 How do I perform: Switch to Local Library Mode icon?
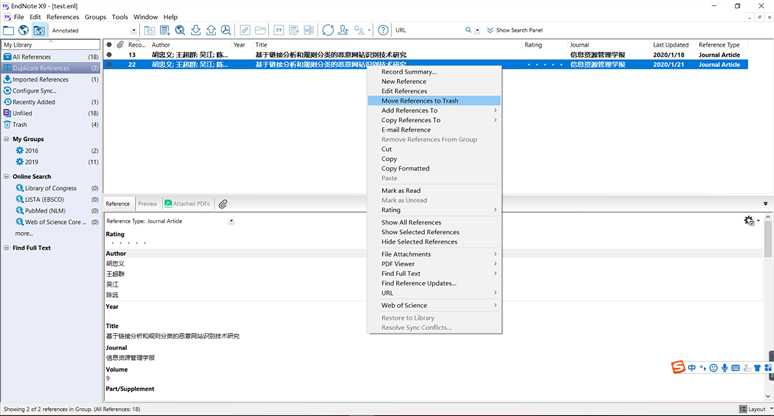[x=8, y=30]
